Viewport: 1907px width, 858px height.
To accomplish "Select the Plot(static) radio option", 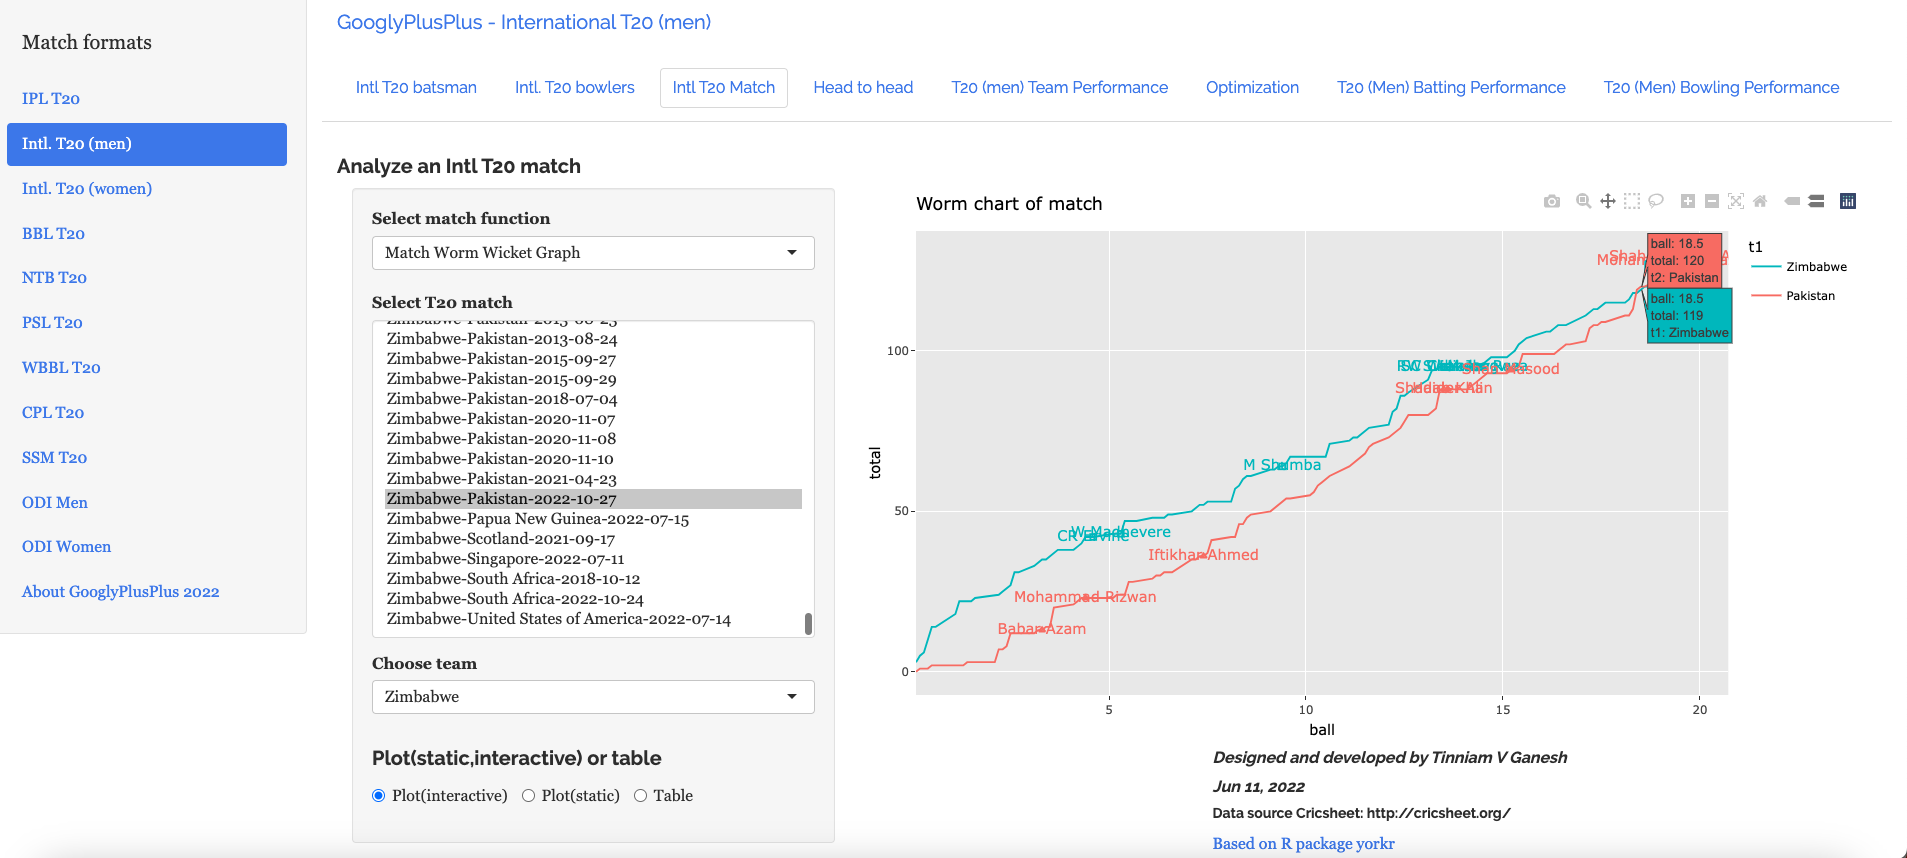I will pos(528,796).
